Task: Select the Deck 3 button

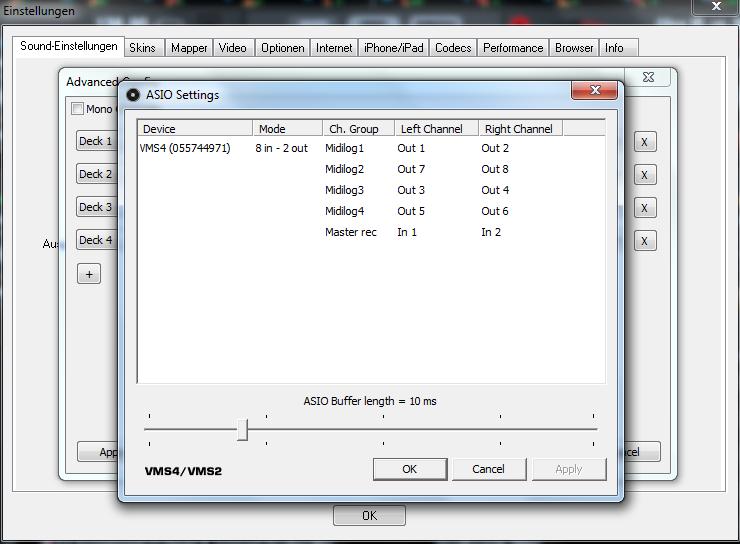Action: pos(96,207)
